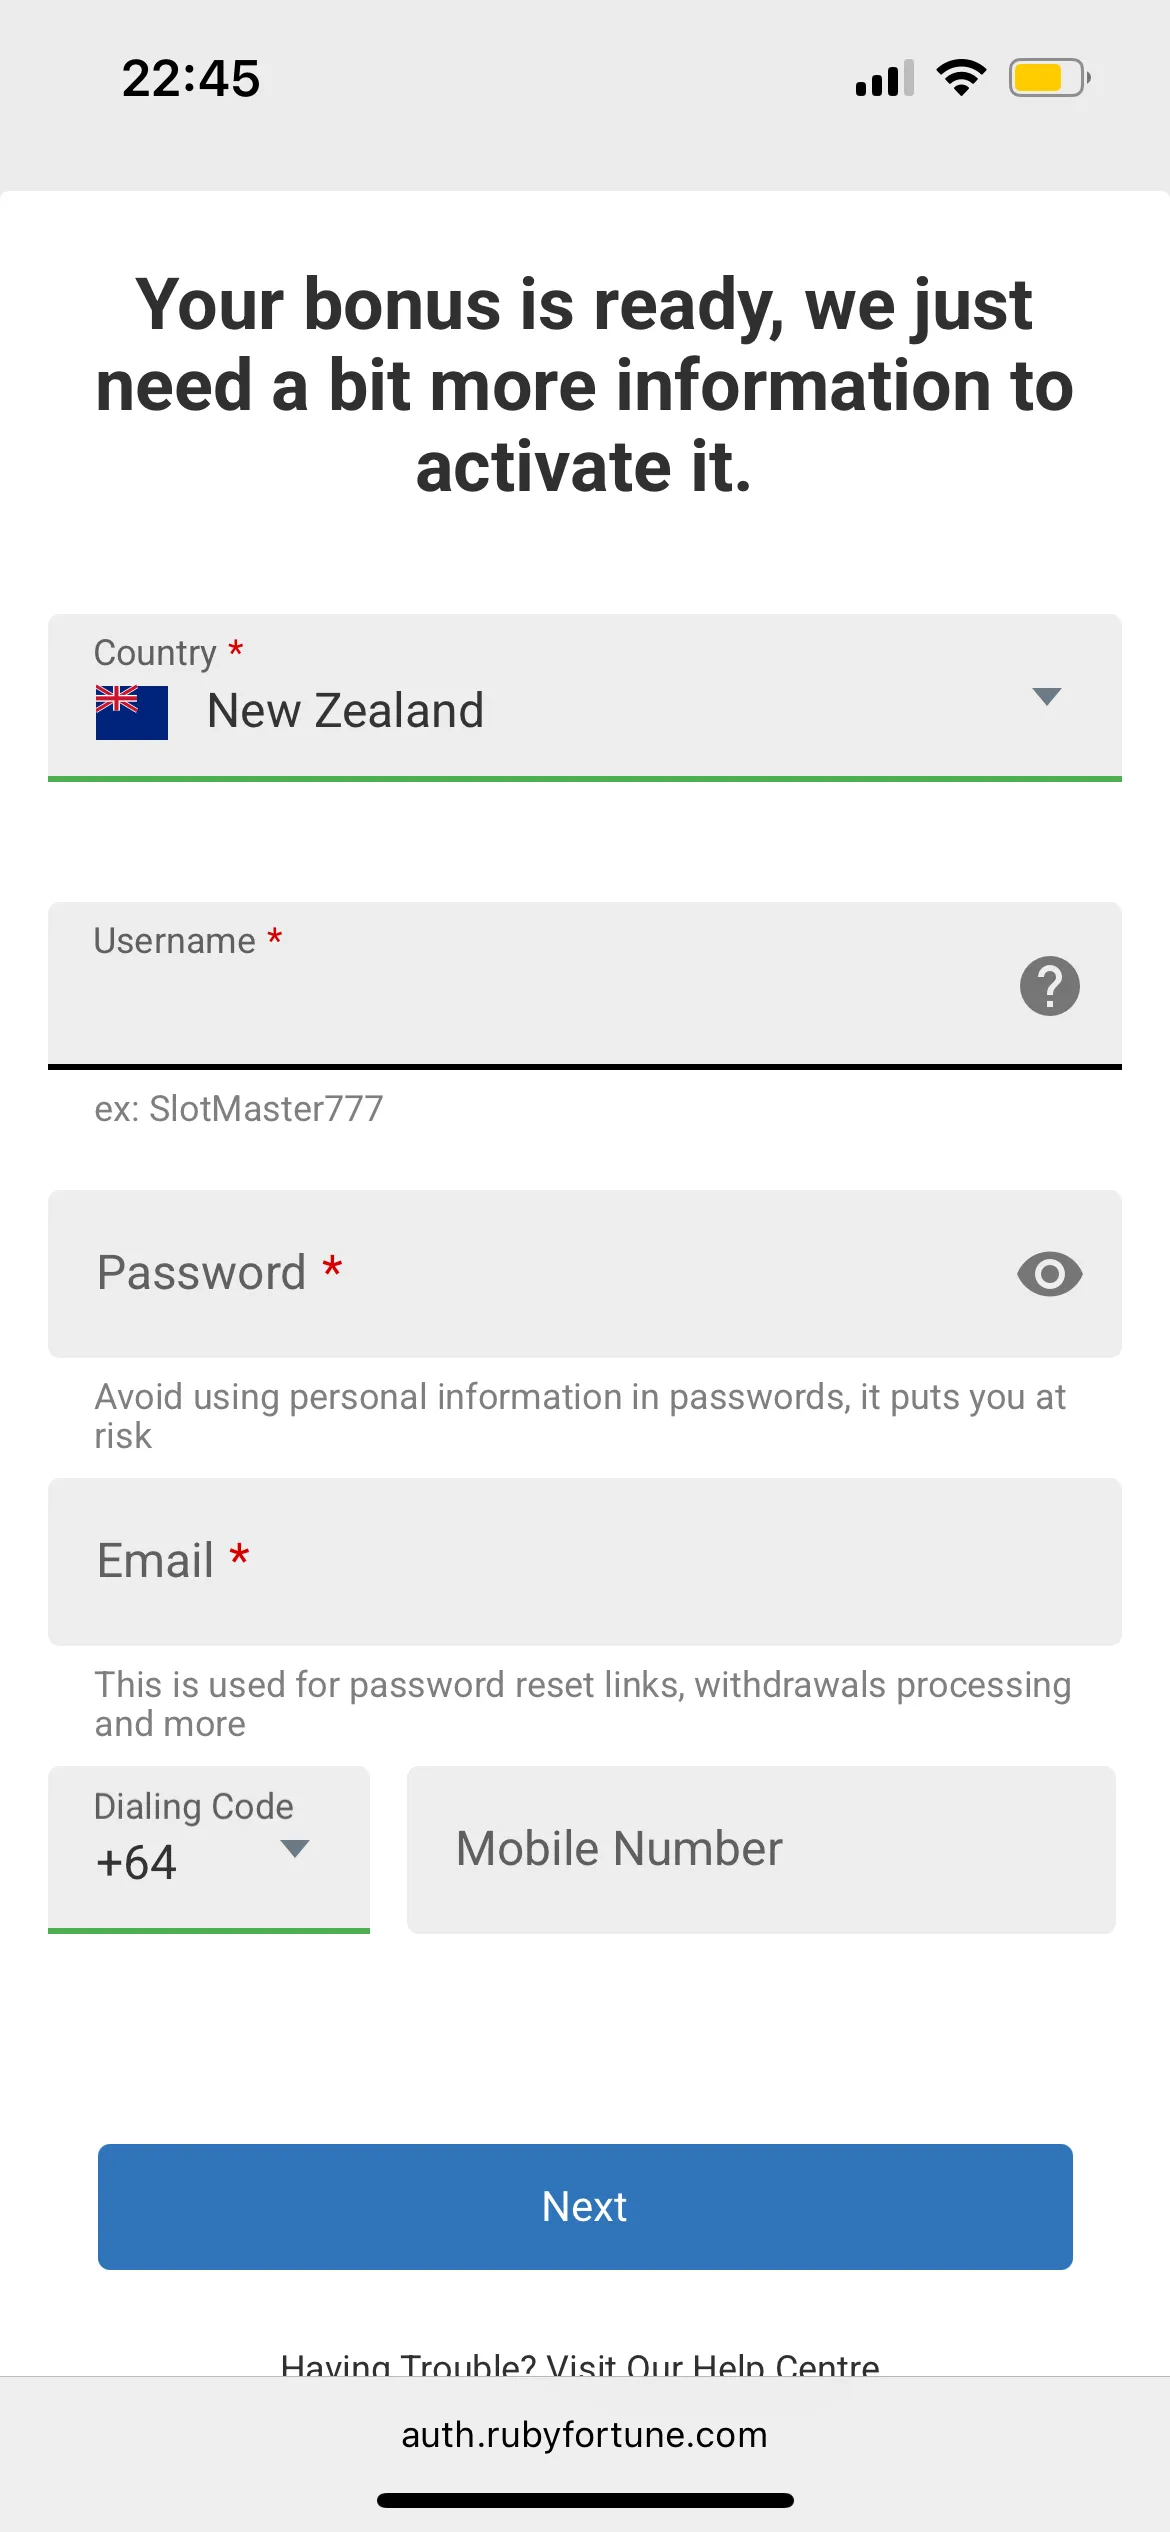Image resolution: width=1170 pixels, height=2532 pixels.
Task: Click into the Password field
Action: 540,1274
